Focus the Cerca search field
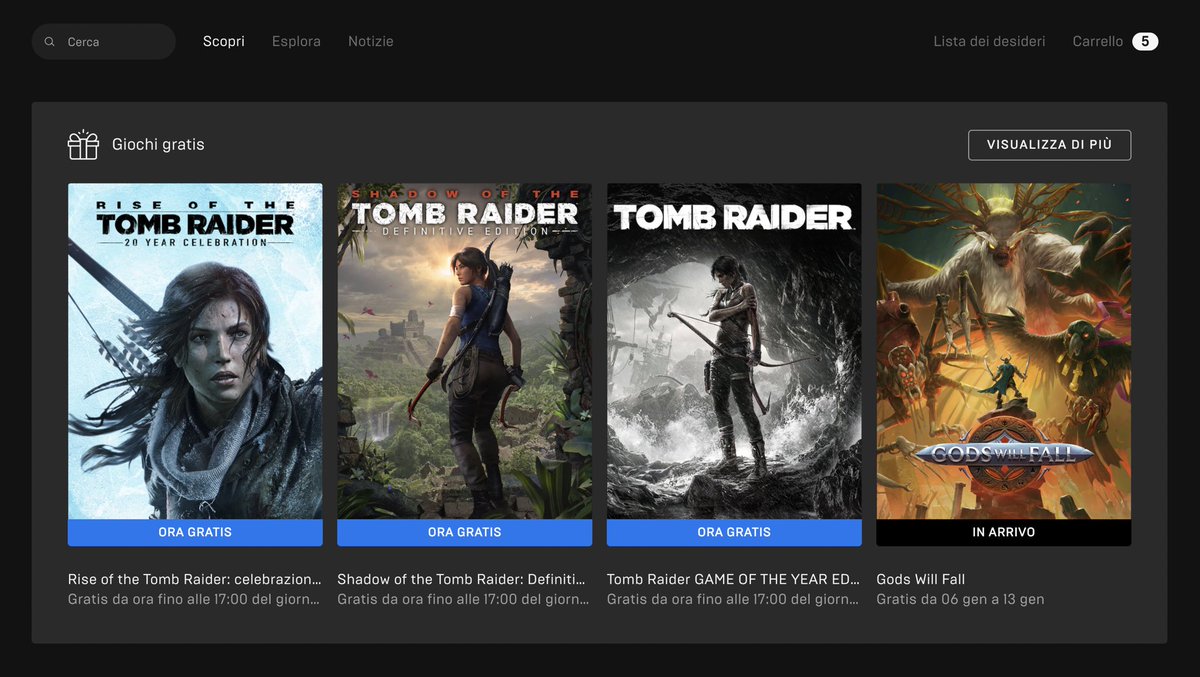Screen dimensions: 1200x677 (x=104, y=42)
